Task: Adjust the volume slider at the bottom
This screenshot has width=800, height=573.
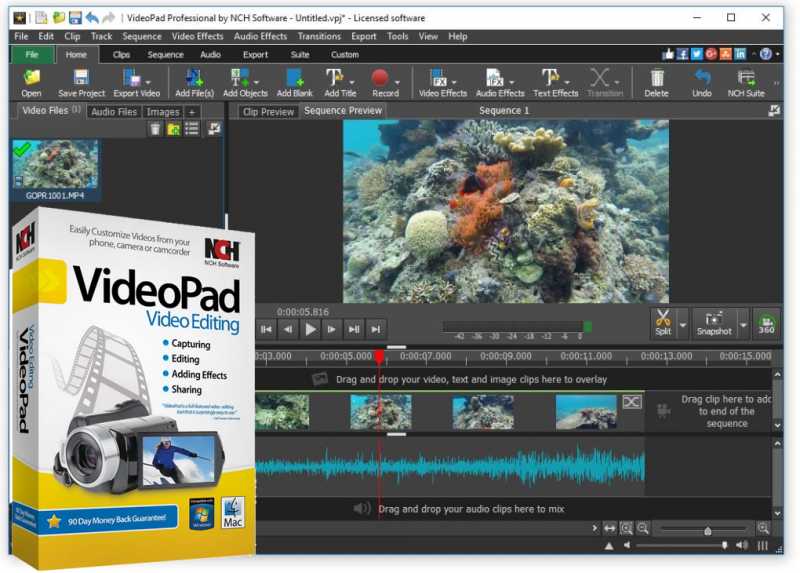Action: coord(724,545)
